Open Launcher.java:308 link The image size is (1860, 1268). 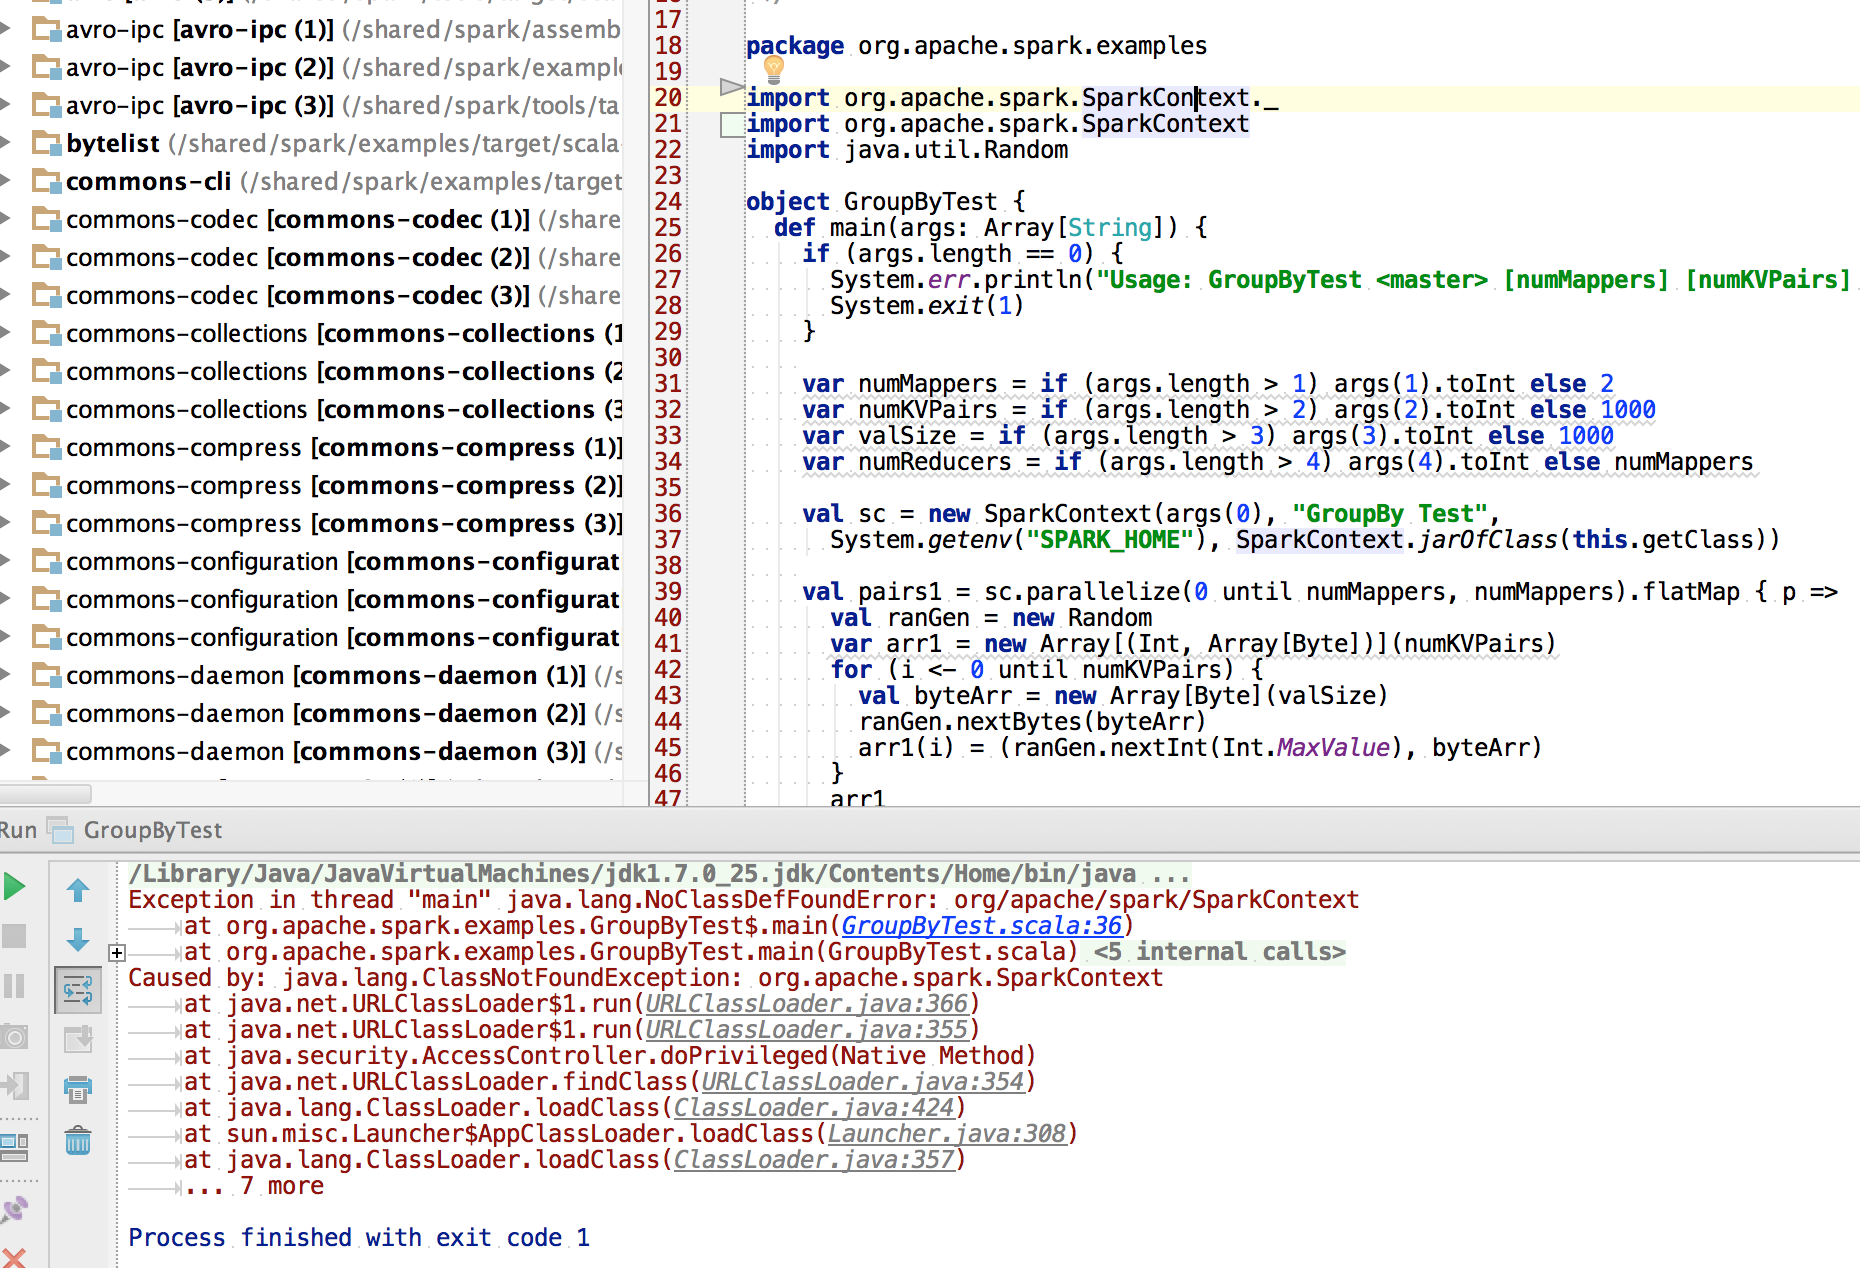tap(946, 1134)
